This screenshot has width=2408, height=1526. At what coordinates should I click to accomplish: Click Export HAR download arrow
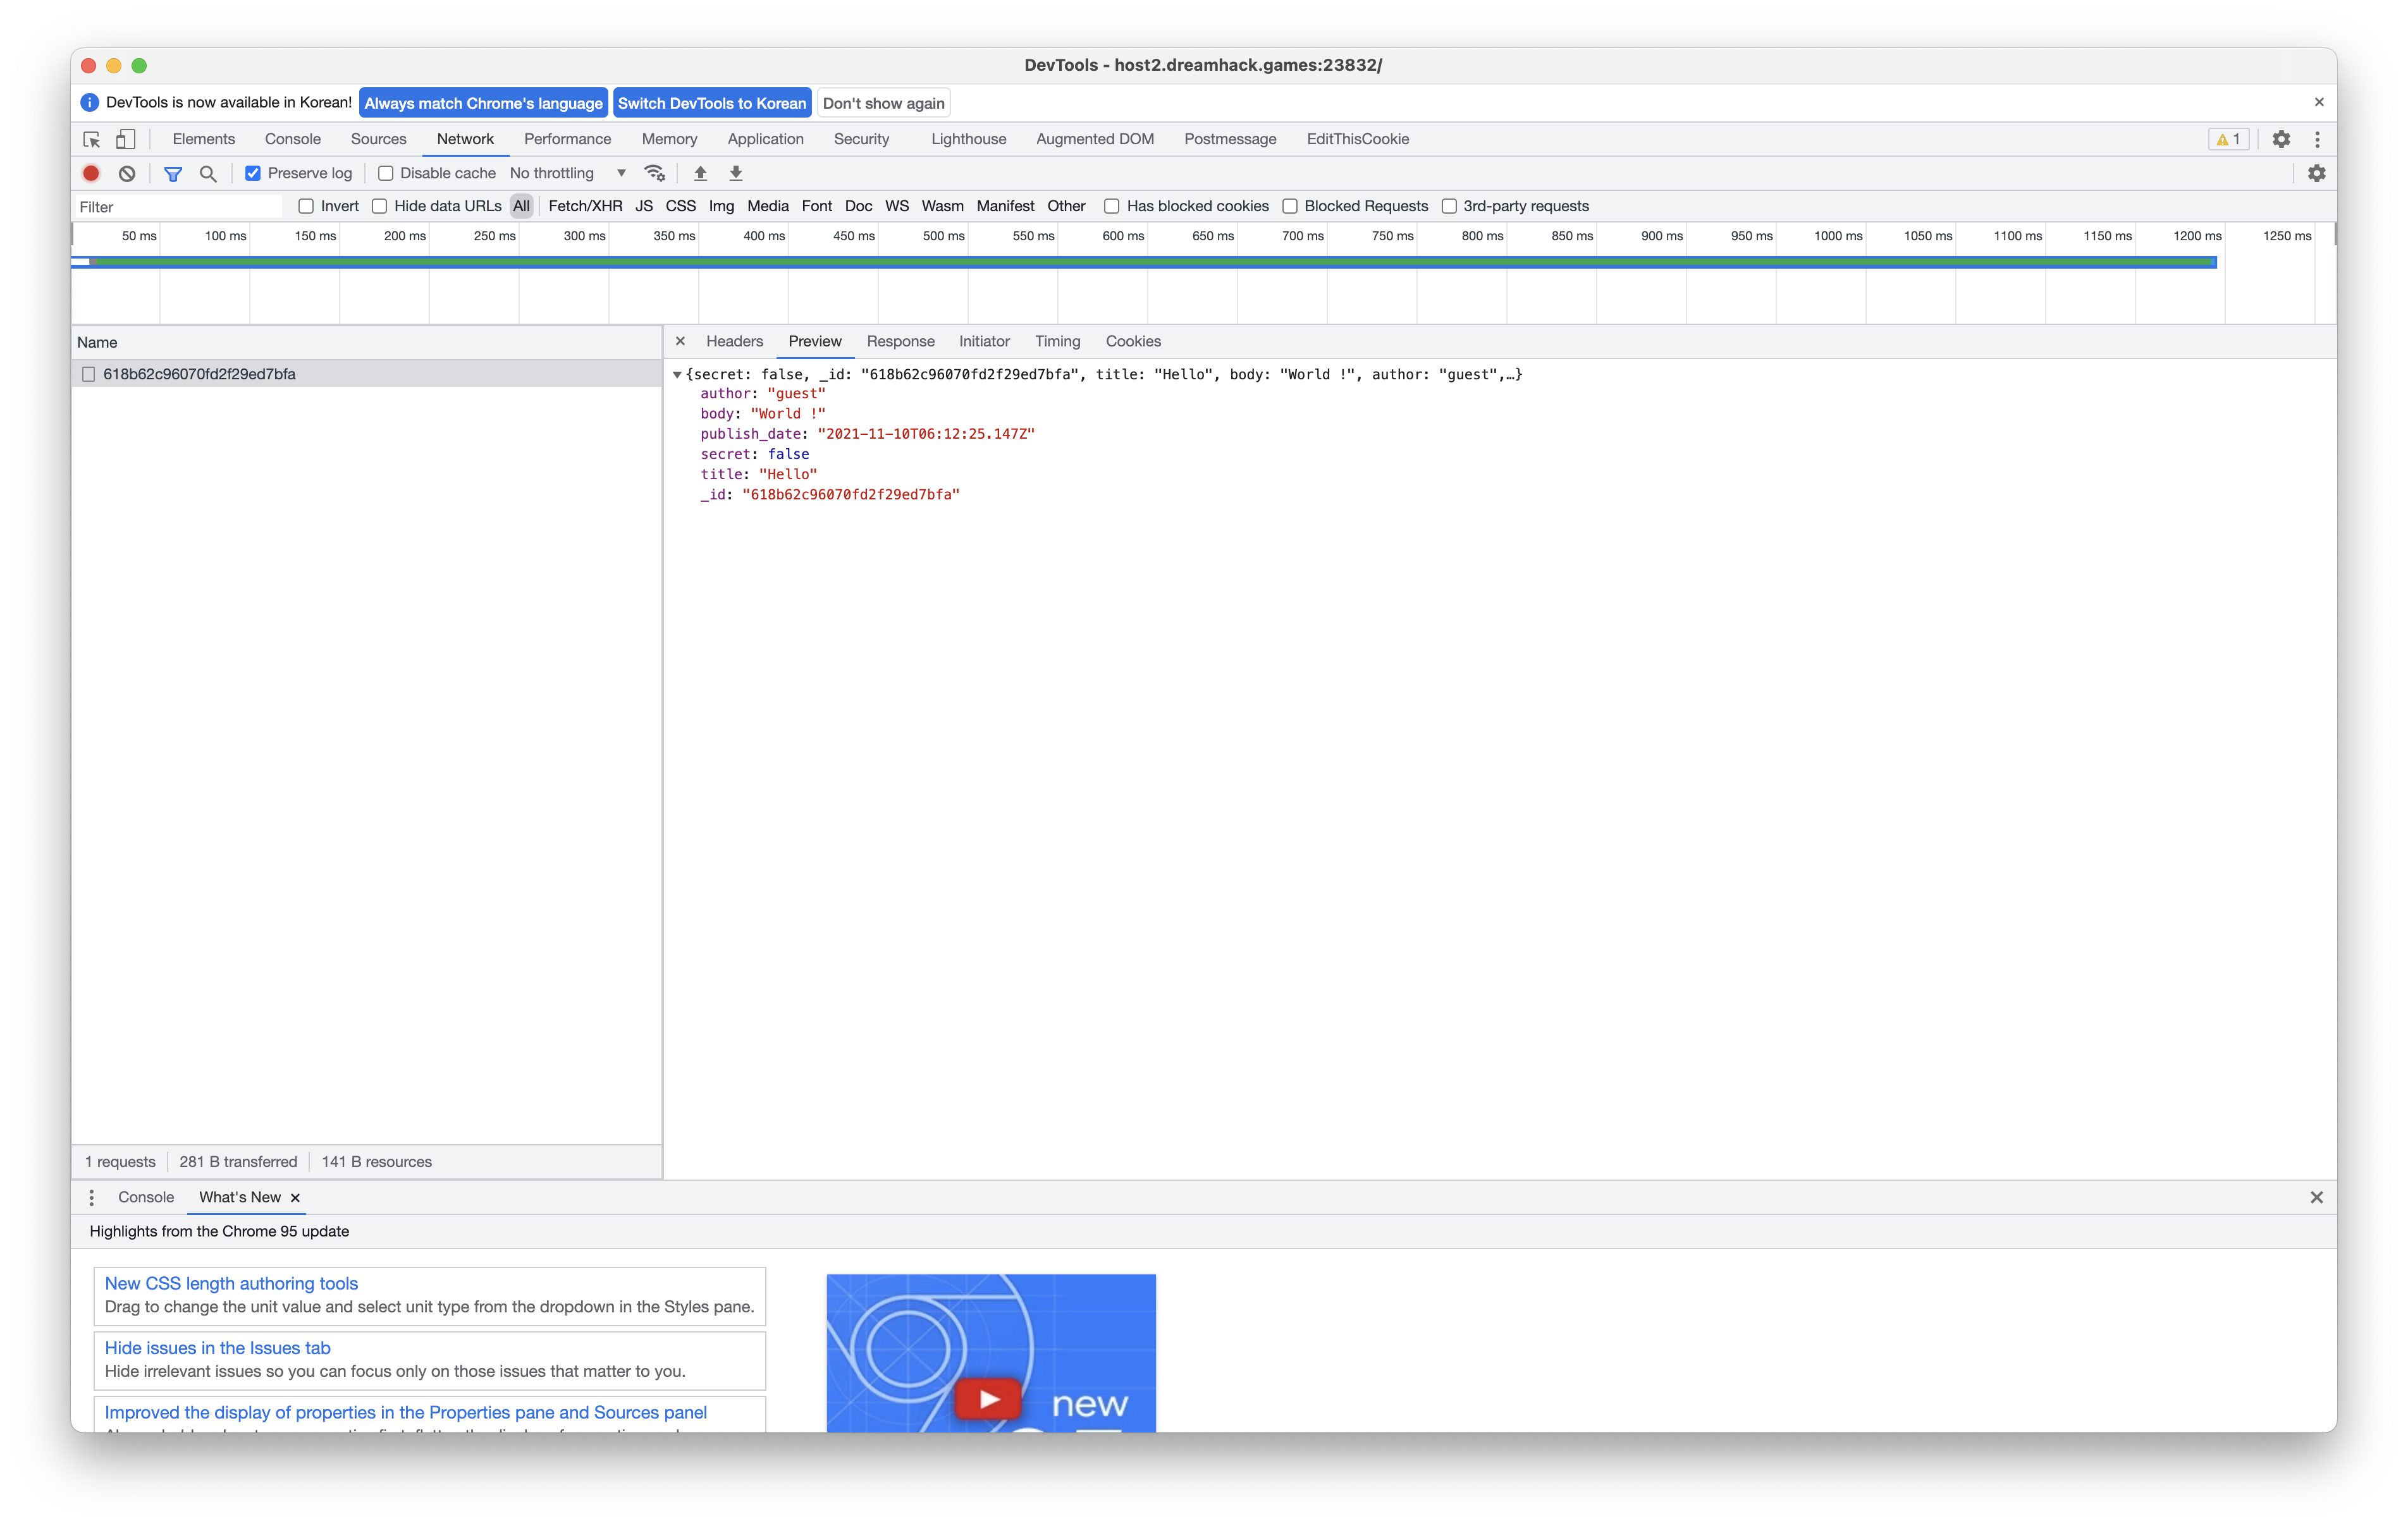(736, 173)
